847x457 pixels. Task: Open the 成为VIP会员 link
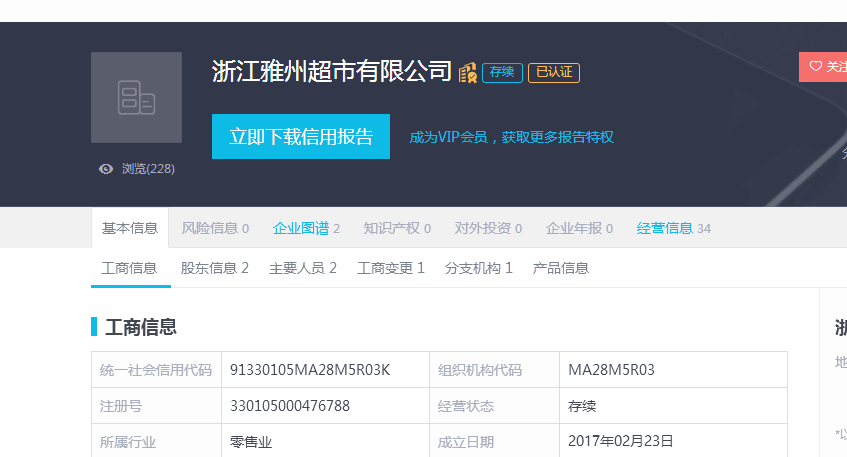(x=511, y=137)
